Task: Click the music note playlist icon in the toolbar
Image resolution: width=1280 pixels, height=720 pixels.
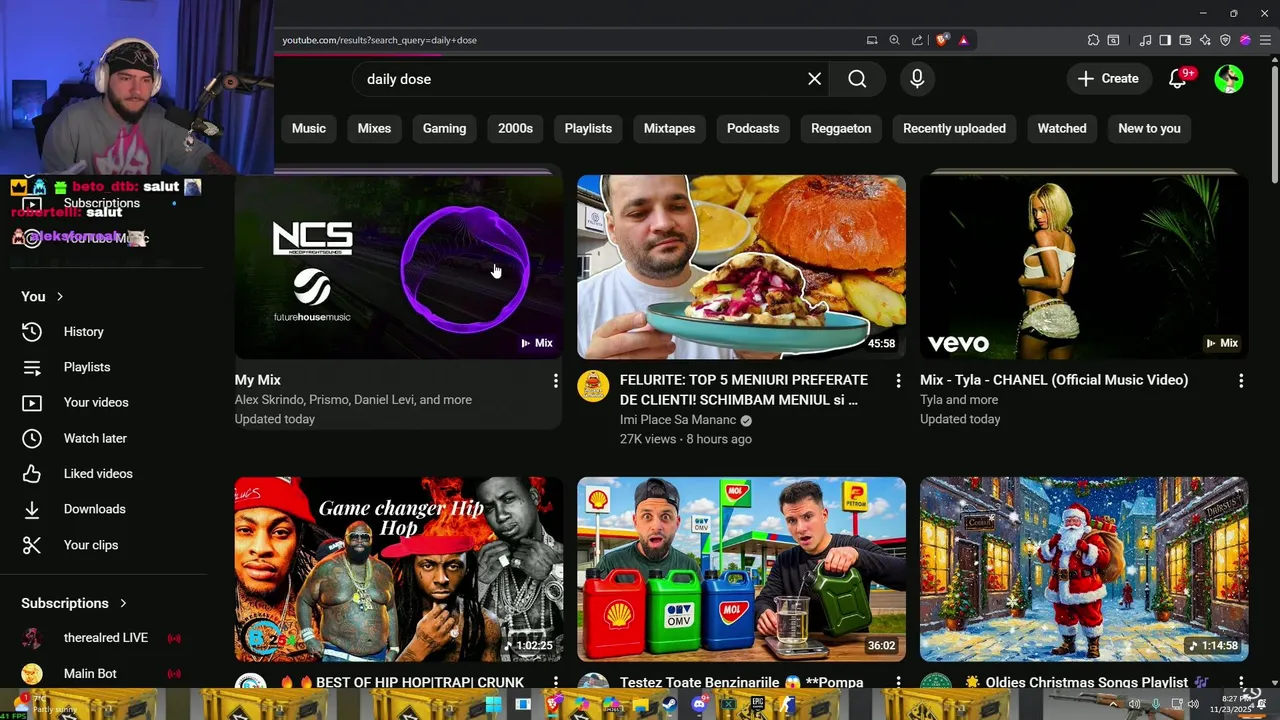Action: coord(1145,40)
